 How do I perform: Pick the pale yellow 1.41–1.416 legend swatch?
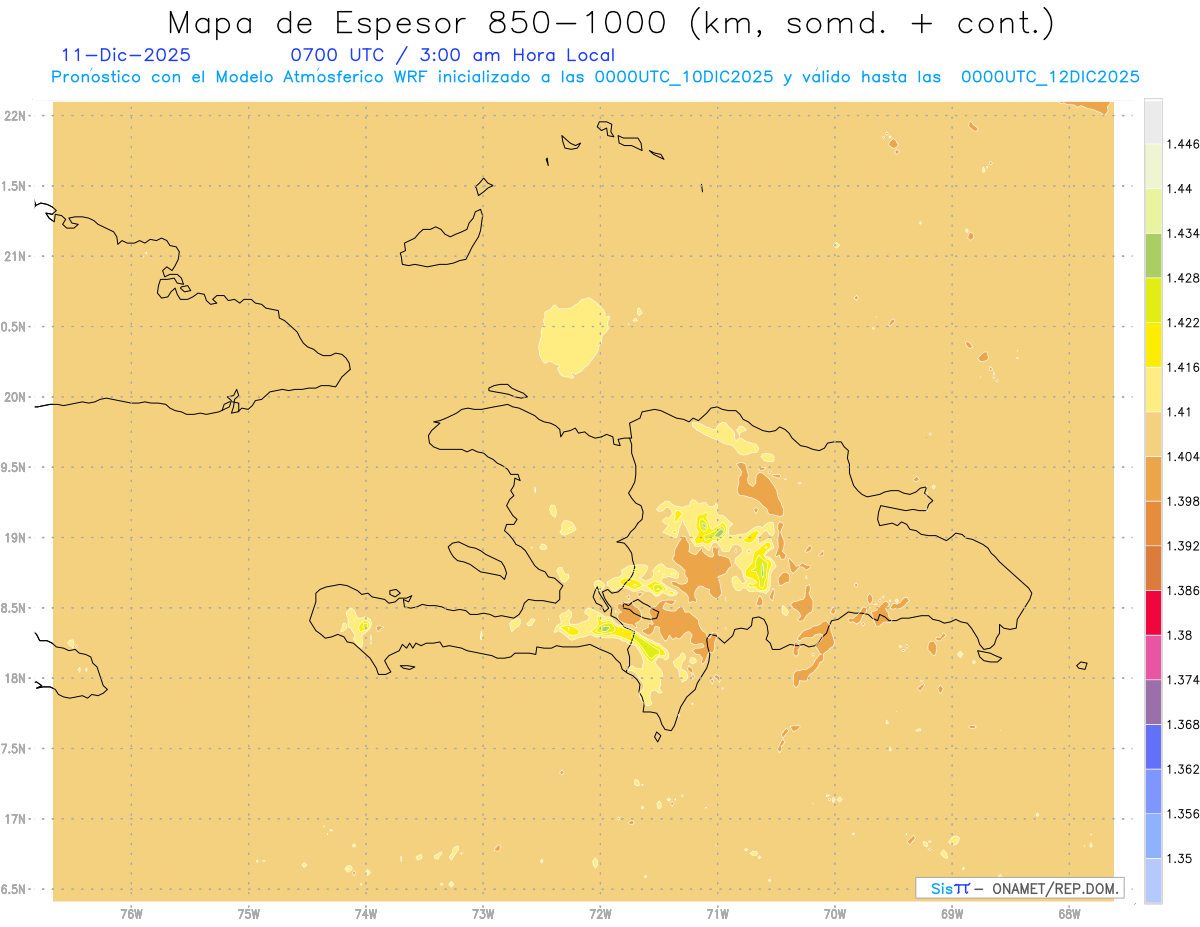point(1153,389)
